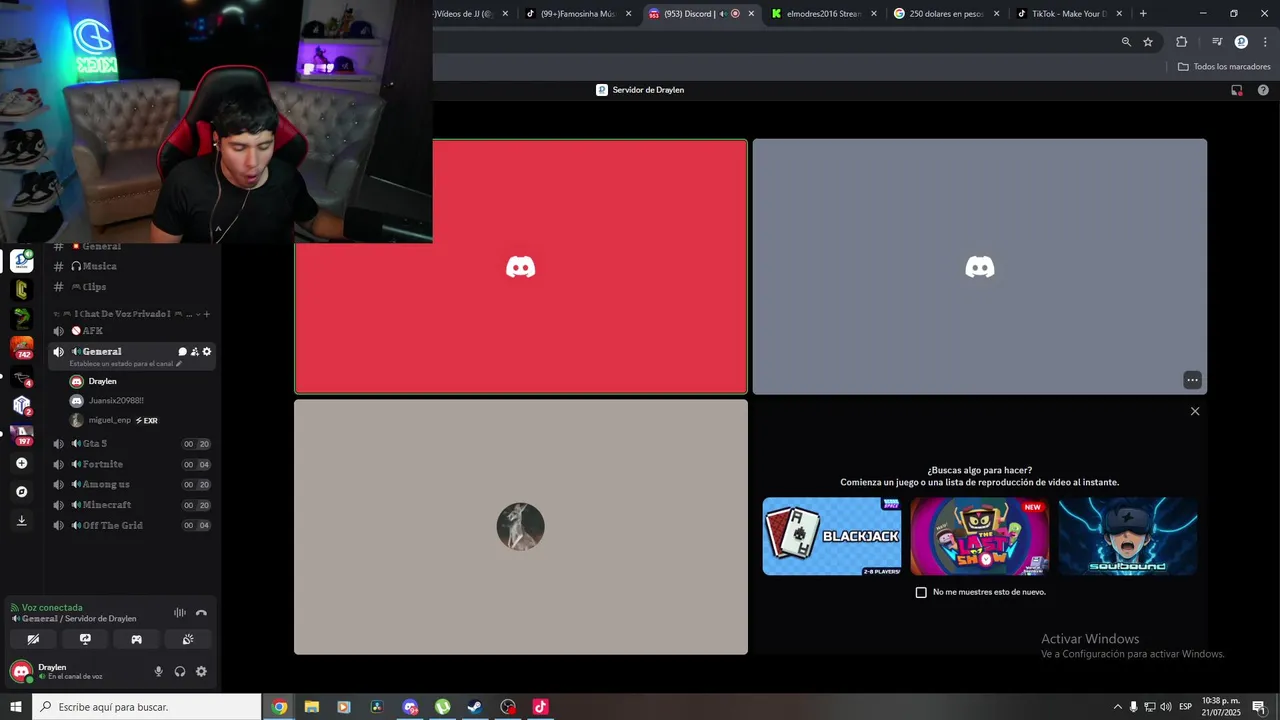The height and width of the screenshot is (720, 1280).
Task: Launch The Last Show activity card
Action: tap(980, 536)
